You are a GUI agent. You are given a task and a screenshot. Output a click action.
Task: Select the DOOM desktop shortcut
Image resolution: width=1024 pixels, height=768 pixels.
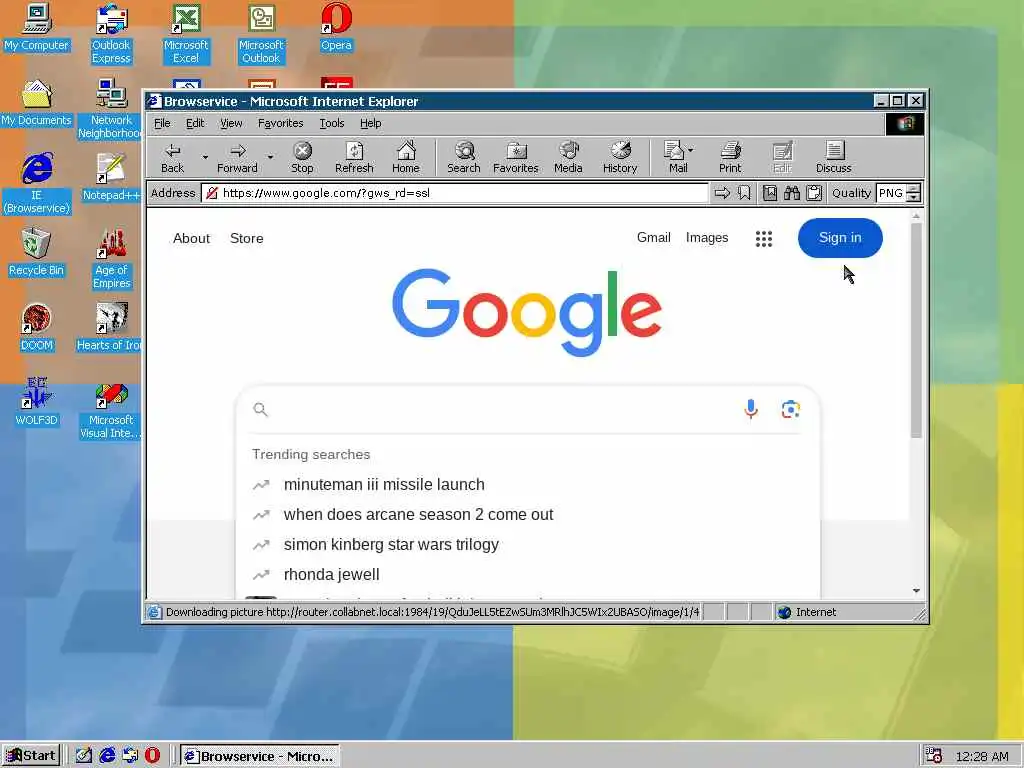click(x=37, y=327)
